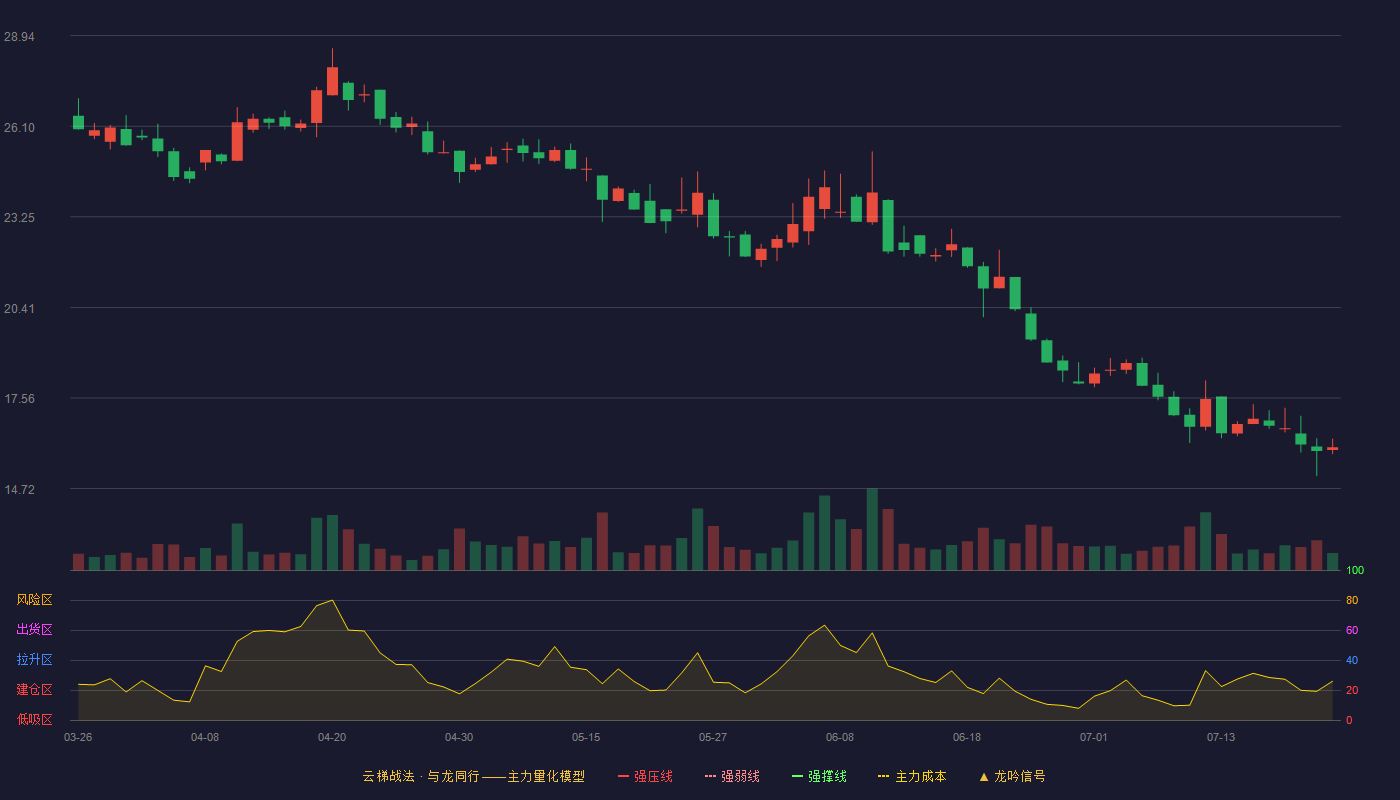The width and height of the screenshot is (1400, 800).
Task: Click the highest-priced candlestick above 04-20
Action: tap(332, 80)
